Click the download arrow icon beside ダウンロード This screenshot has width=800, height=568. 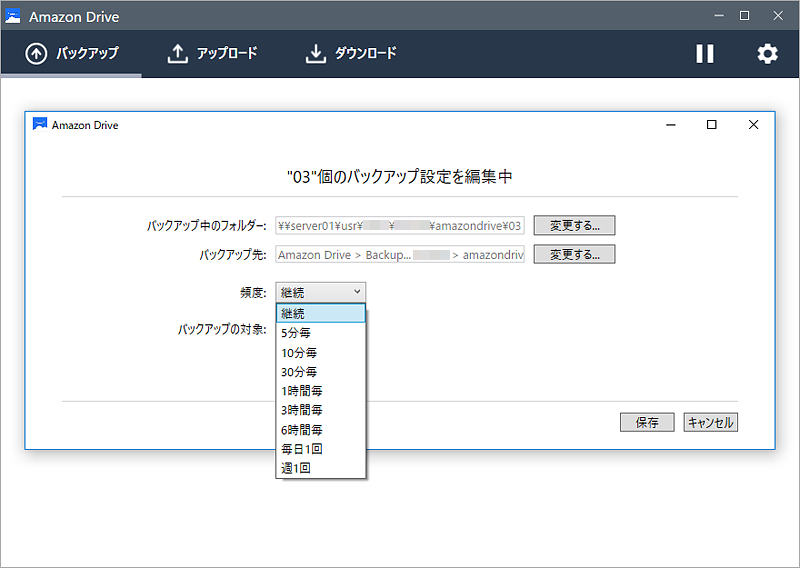(316, 54)
